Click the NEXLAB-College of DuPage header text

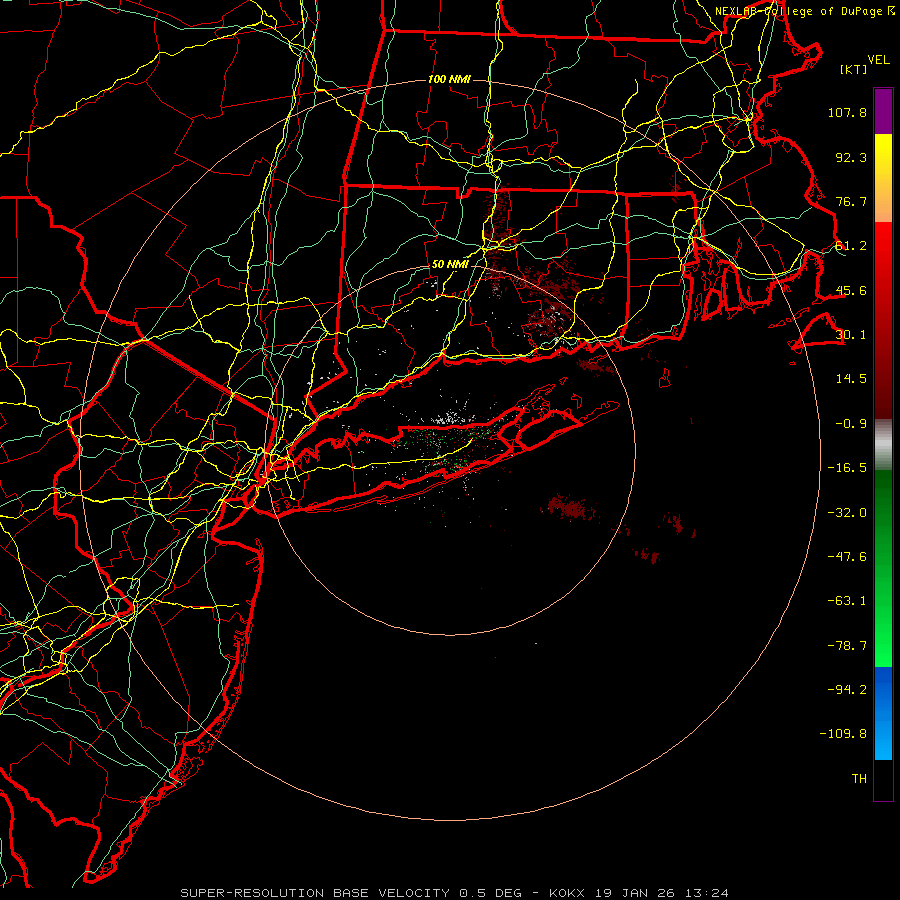pyautogui.click(x=805, y=11)
